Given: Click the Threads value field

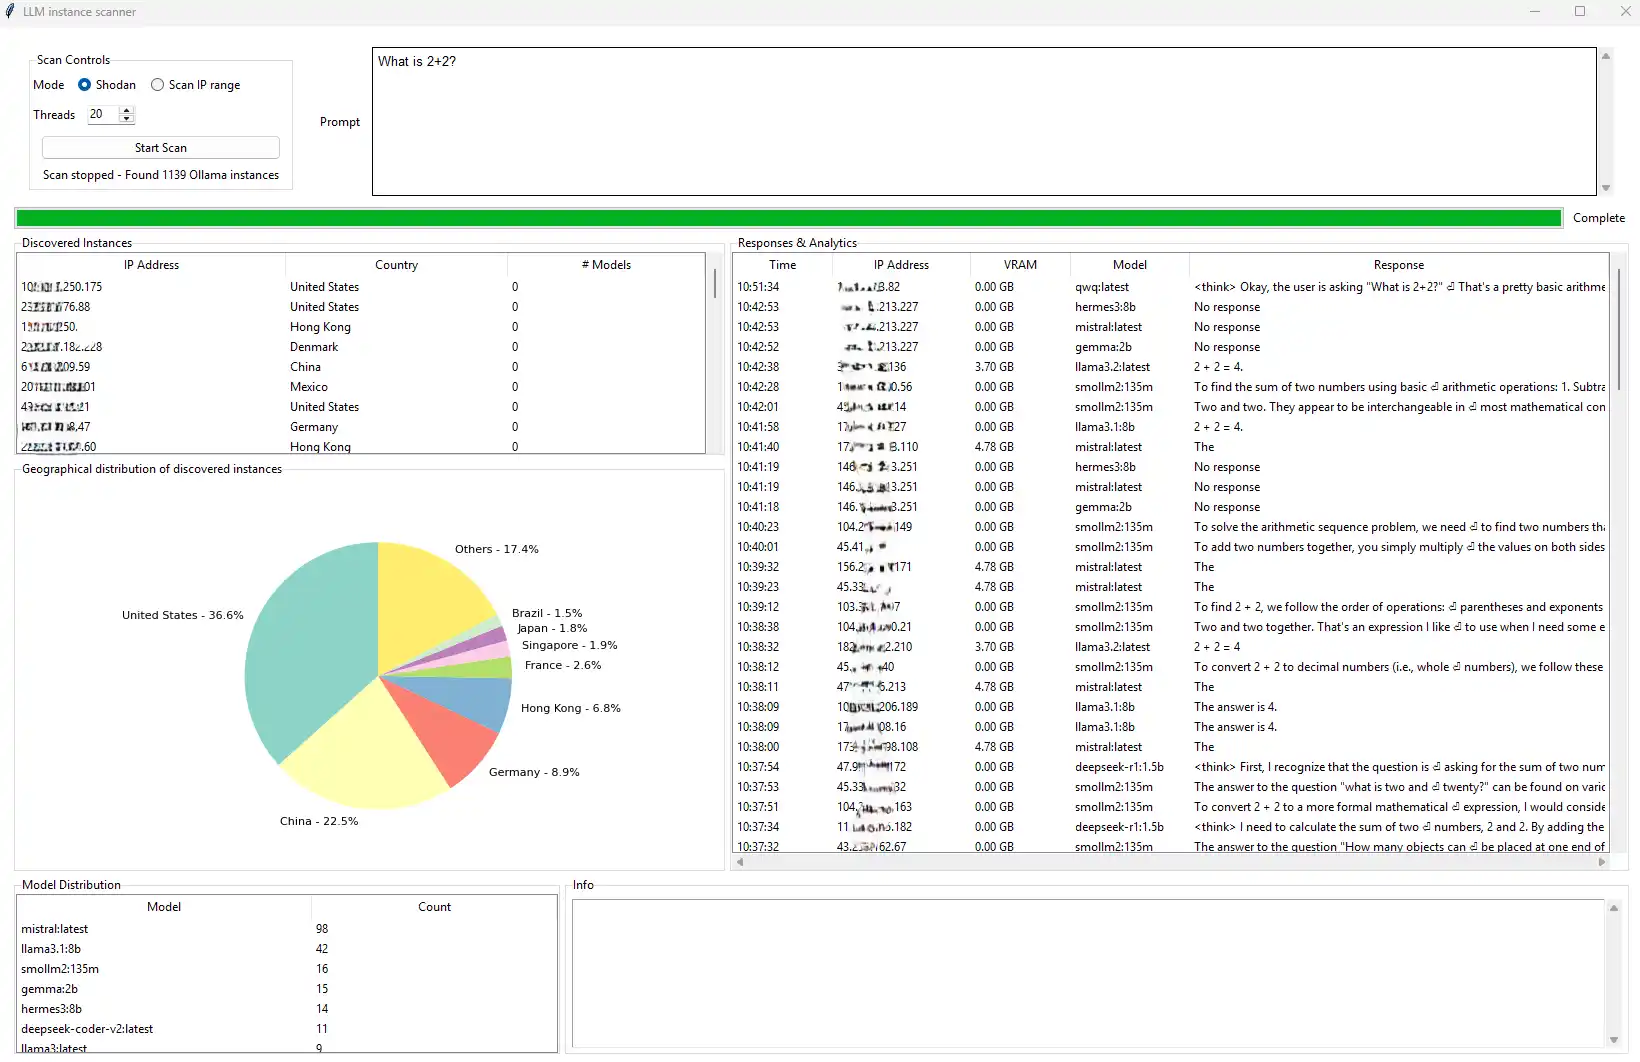Looking at the screenshot, I should click(x=100, y=114).
